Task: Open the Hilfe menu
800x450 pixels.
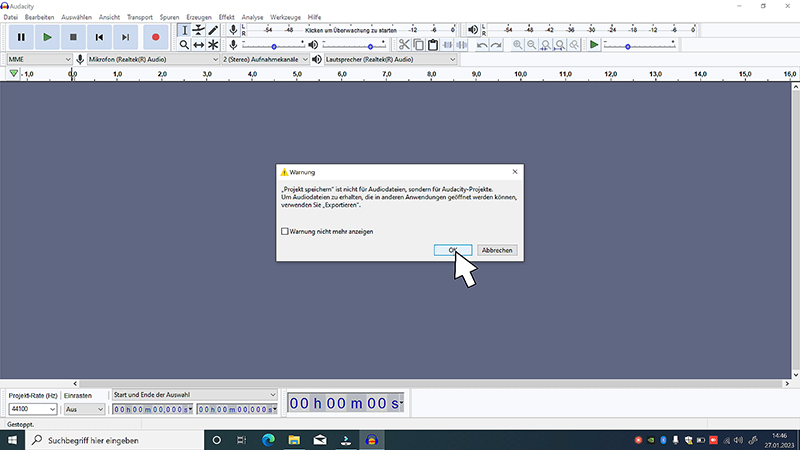Action: (314, 17)
